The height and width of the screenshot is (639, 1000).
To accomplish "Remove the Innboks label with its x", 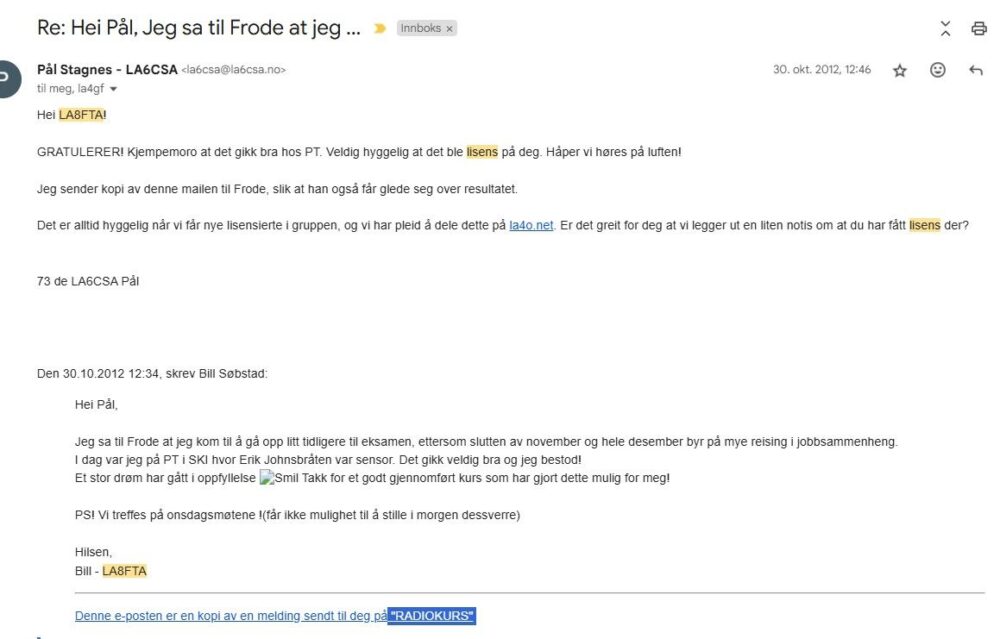I will (x=450, y=29).
